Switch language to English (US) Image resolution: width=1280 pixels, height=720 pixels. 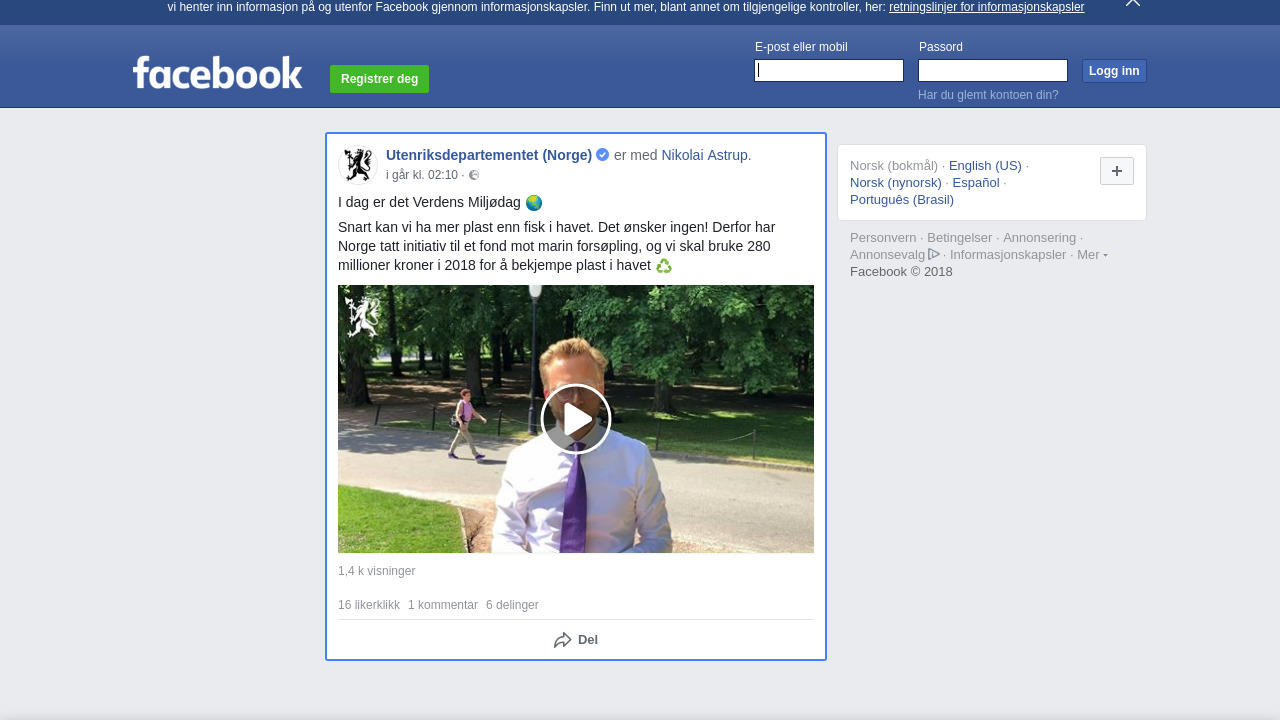click(985, 166)
